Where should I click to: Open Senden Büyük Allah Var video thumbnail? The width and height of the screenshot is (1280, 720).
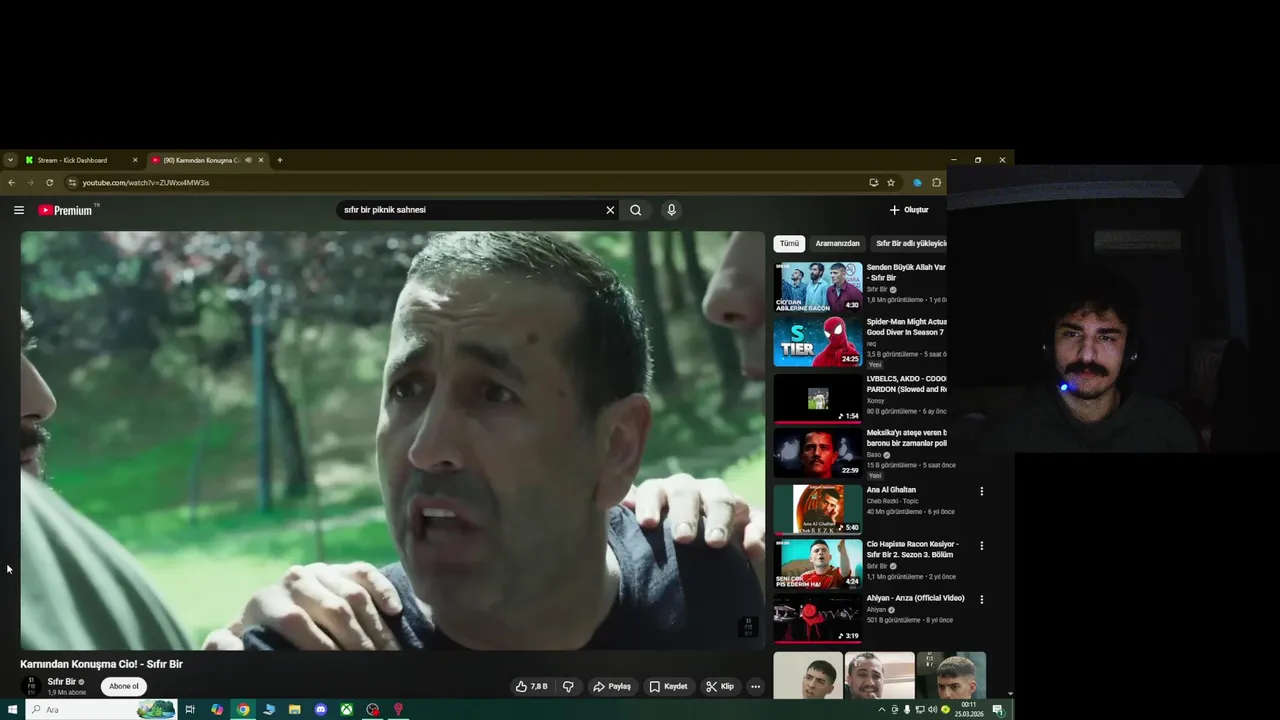click(818, 287)
